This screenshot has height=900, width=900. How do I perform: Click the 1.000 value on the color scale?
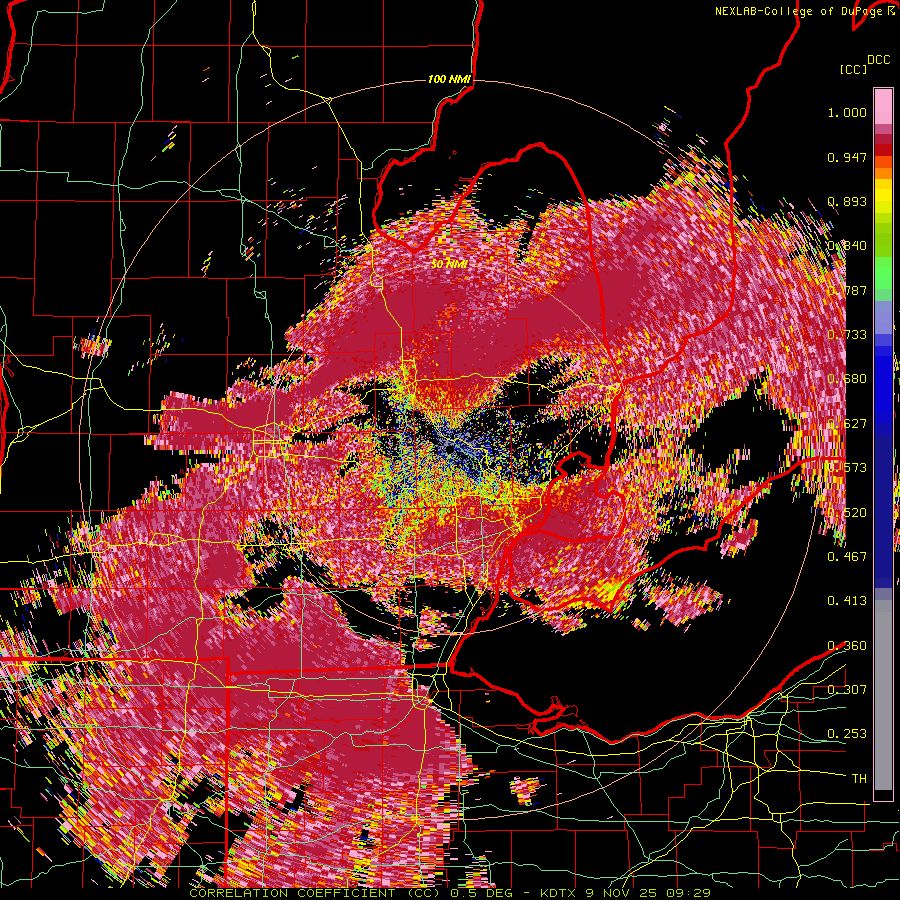tap(847, 112)
